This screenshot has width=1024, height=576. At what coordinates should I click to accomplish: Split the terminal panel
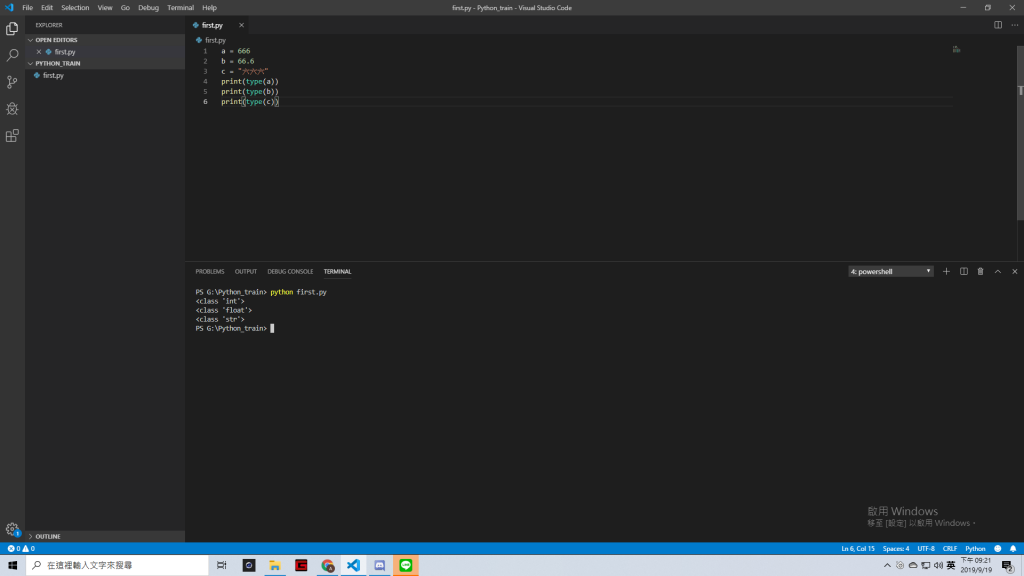point(963,272)
